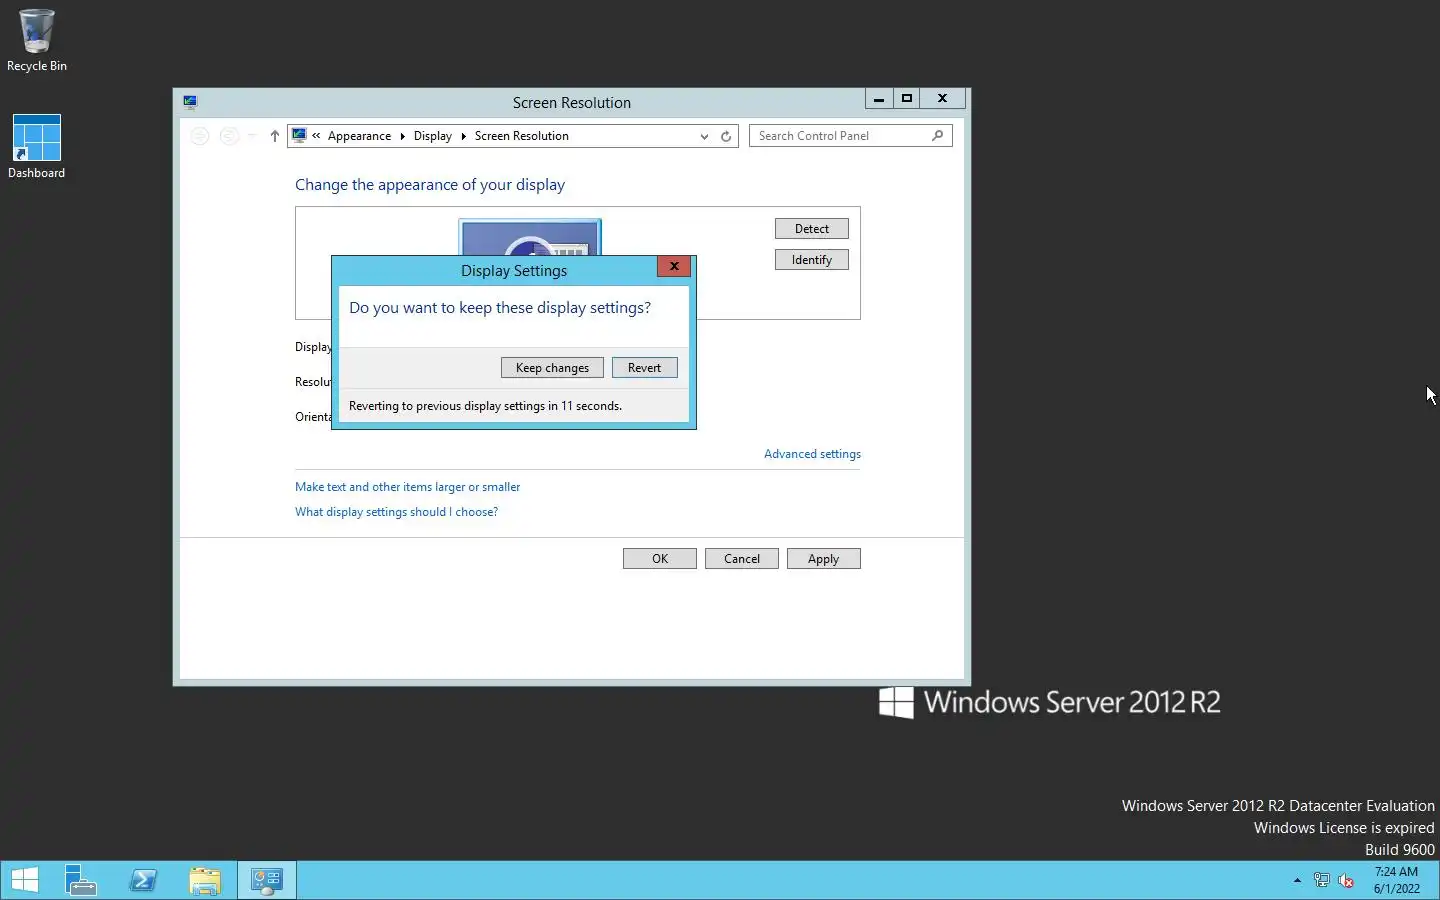Click 'Change the appearance of your display' heading
Screen dimensions: 1440x900
coord(430,185)
